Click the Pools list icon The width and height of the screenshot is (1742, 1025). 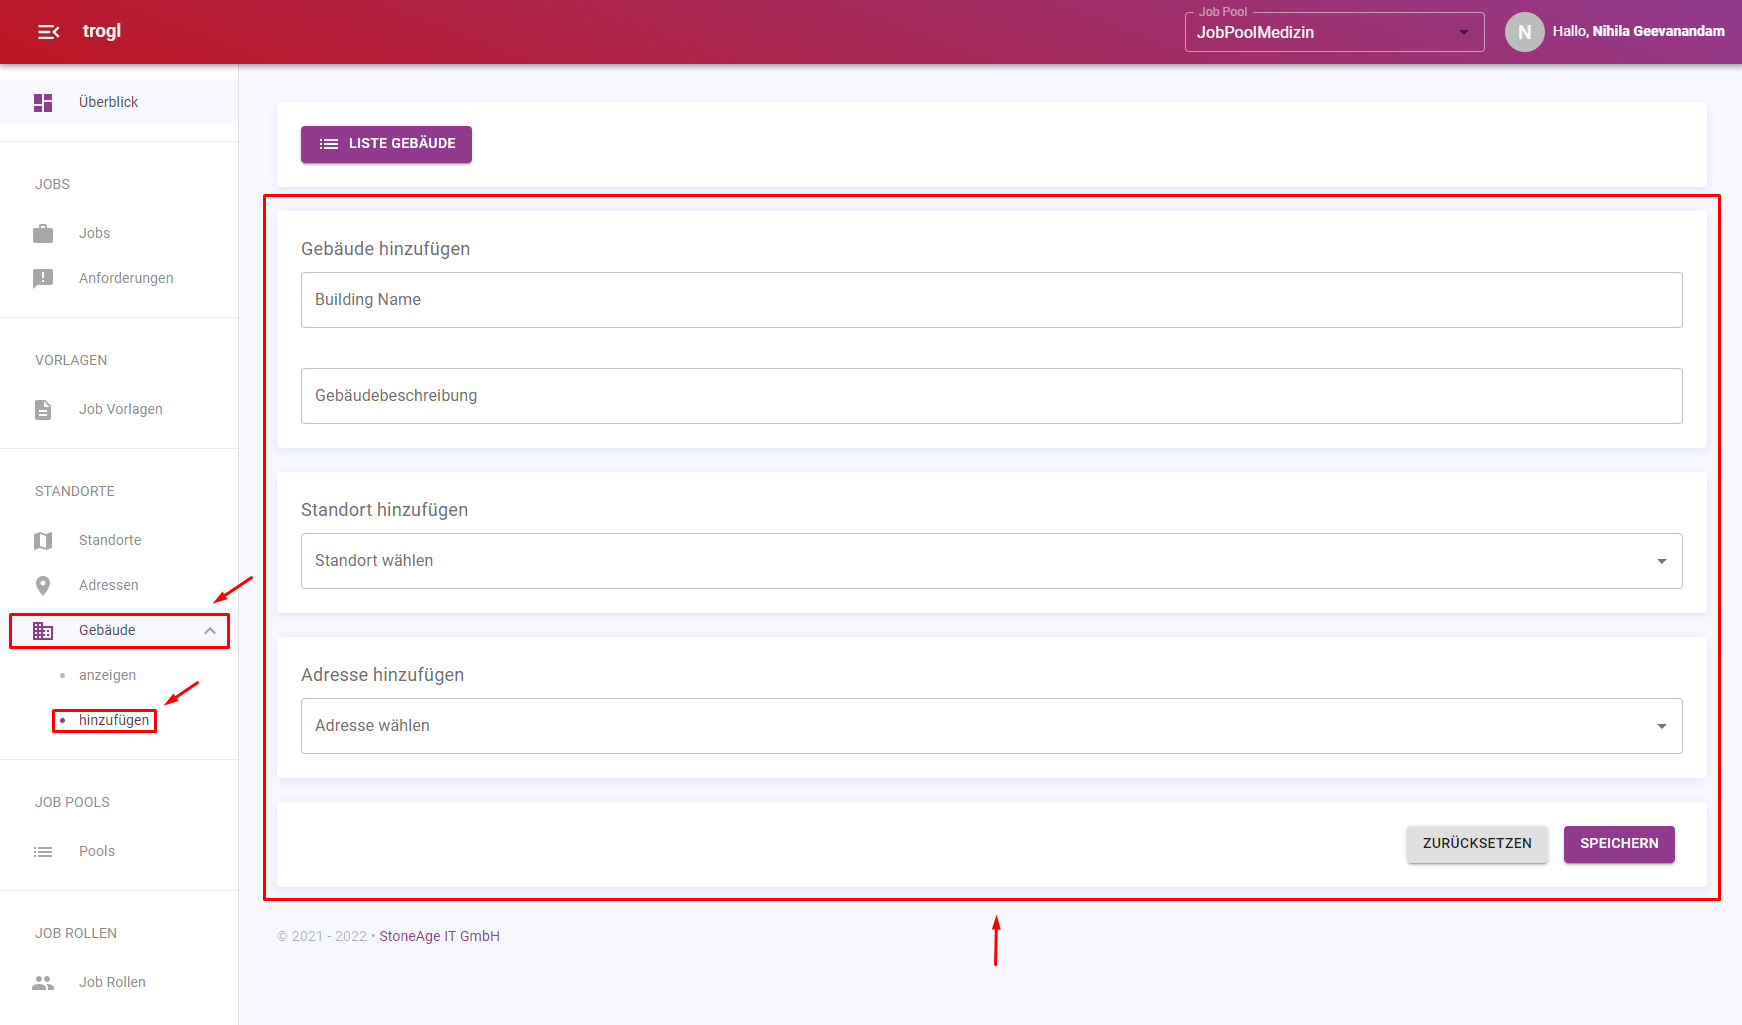(43, 851)
